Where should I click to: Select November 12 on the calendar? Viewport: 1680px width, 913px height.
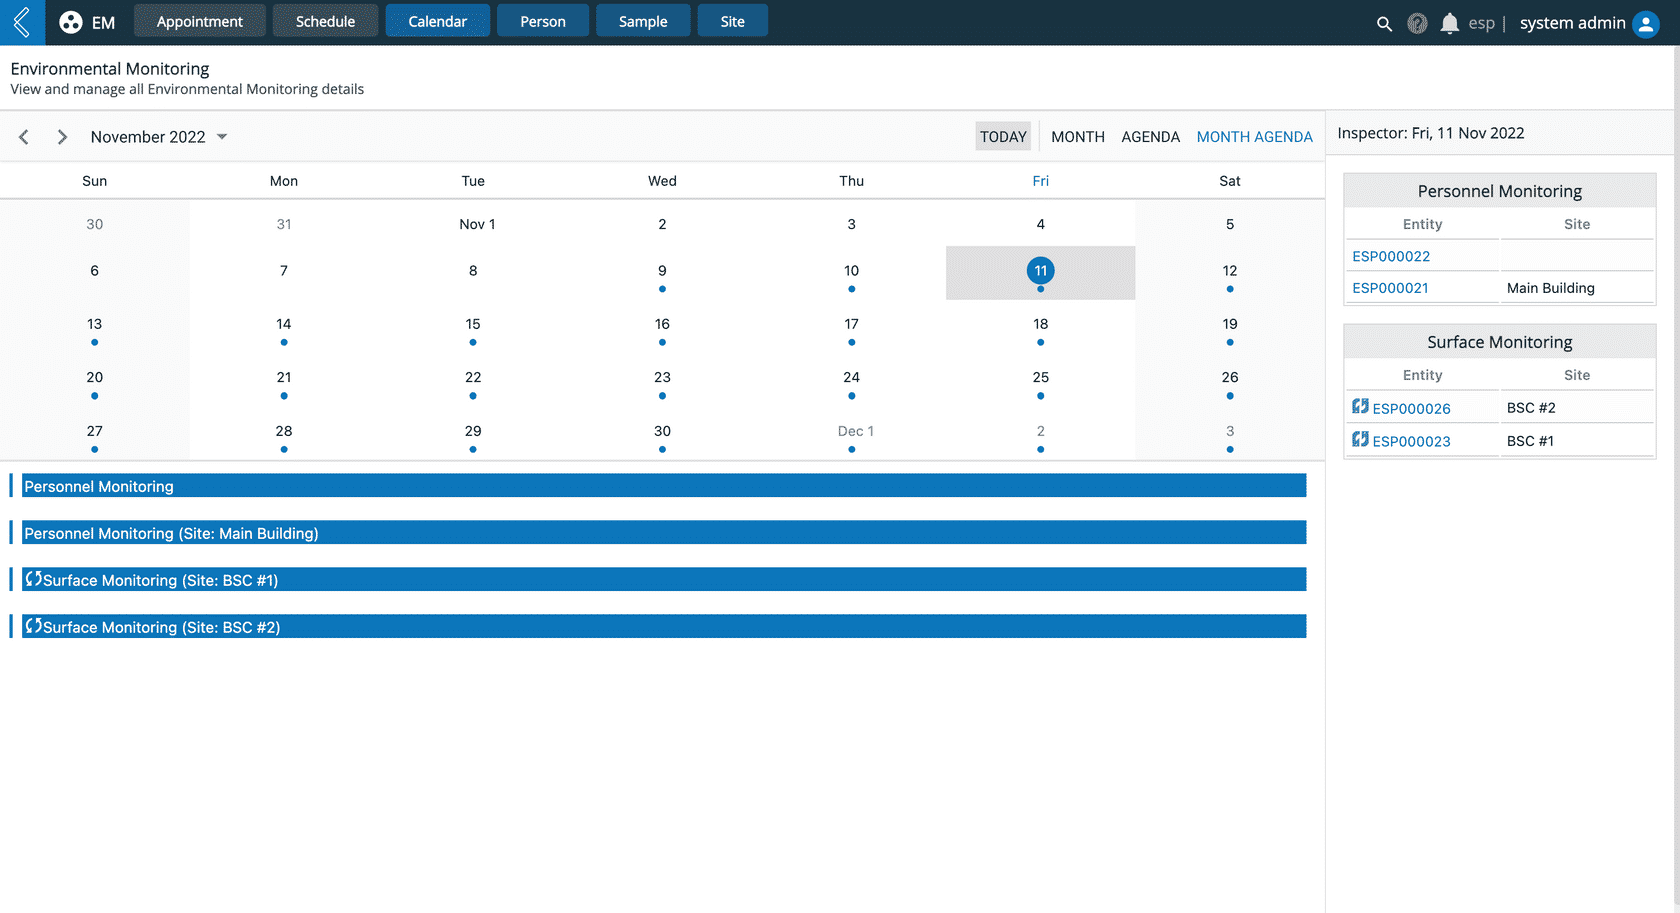[1230, 271]
